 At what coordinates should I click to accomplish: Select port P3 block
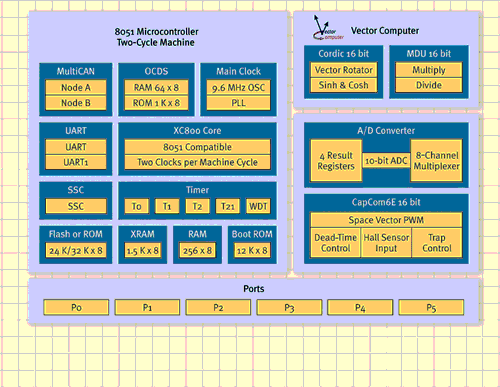tap(289, 307)
